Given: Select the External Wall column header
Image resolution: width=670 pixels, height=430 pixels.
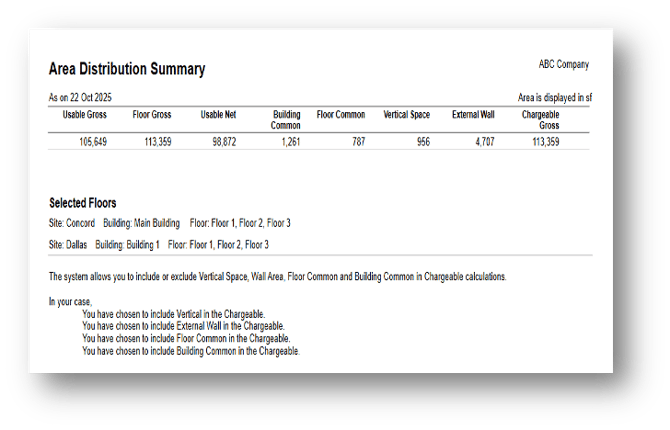Looking at the screenshot, I should (x=473, y=115).
